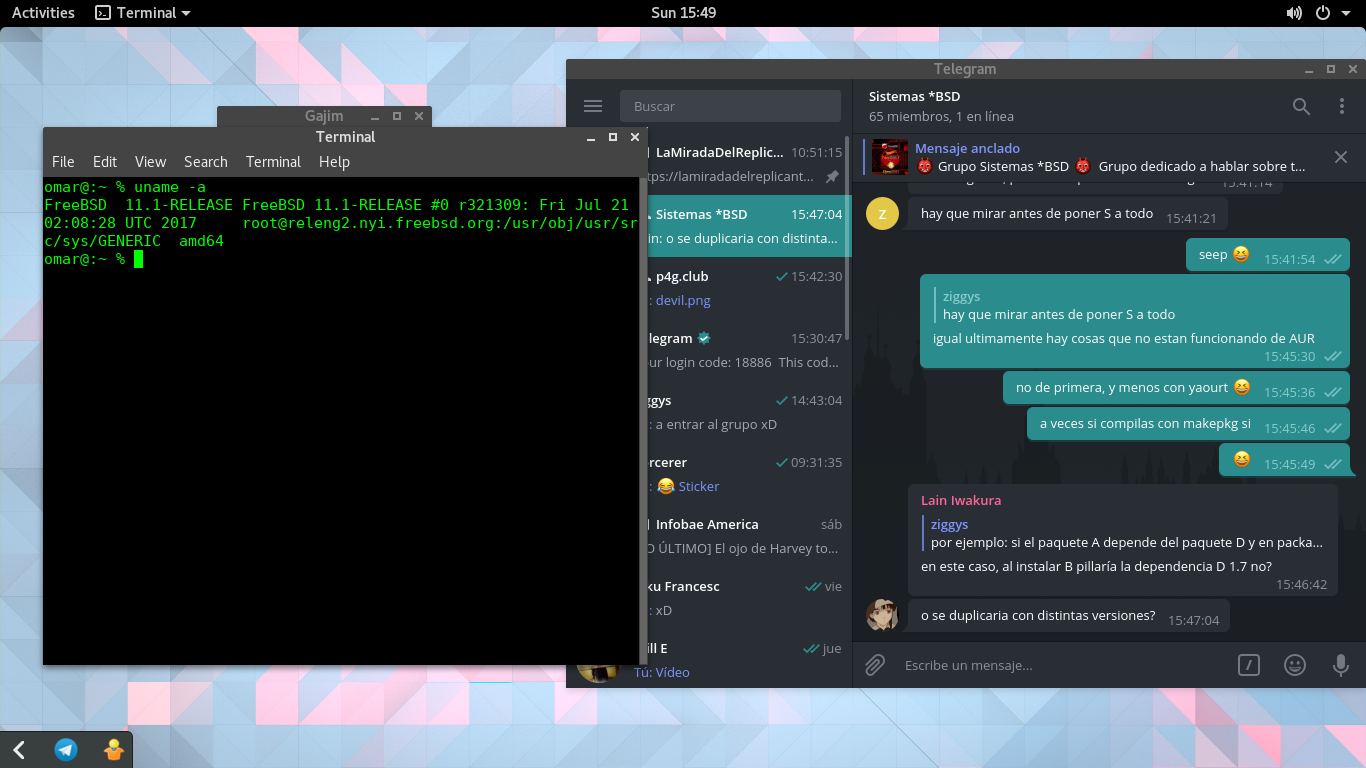This screenshot has width=1366, height=768.
Task: Open the power system menu
Action: point(1330,13)
